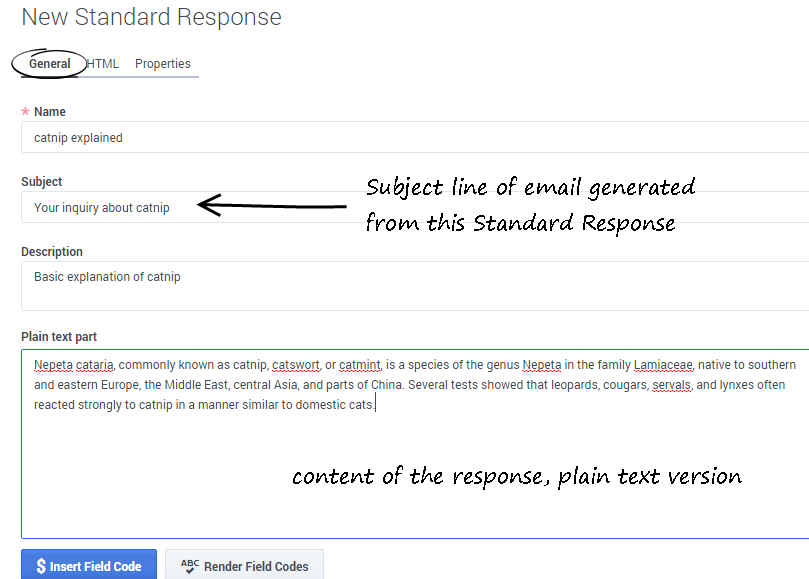Click the "Plain text part" label

[59, 337]
